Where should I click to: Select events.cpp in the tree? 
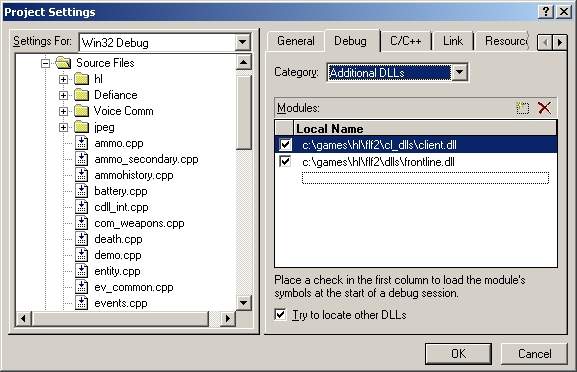[121, 304]
